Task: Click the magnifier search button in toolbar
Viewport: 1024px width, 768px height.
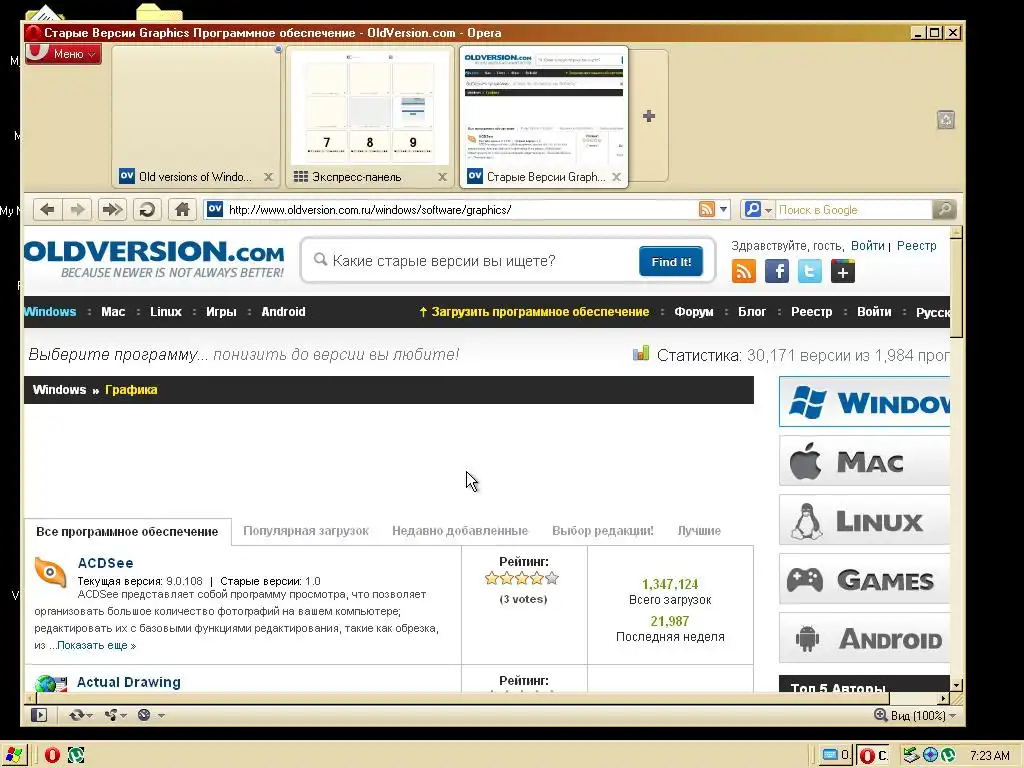Action: coord(944,210)
